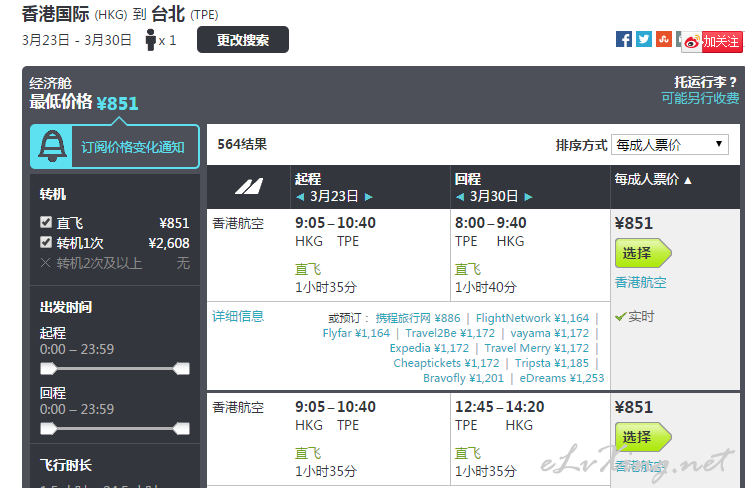Image resolution: width=745 pixels, height=496 pixels.
Task: Click the 托运行李? heading
Action: pyautogui.click(x=706, y=82)
